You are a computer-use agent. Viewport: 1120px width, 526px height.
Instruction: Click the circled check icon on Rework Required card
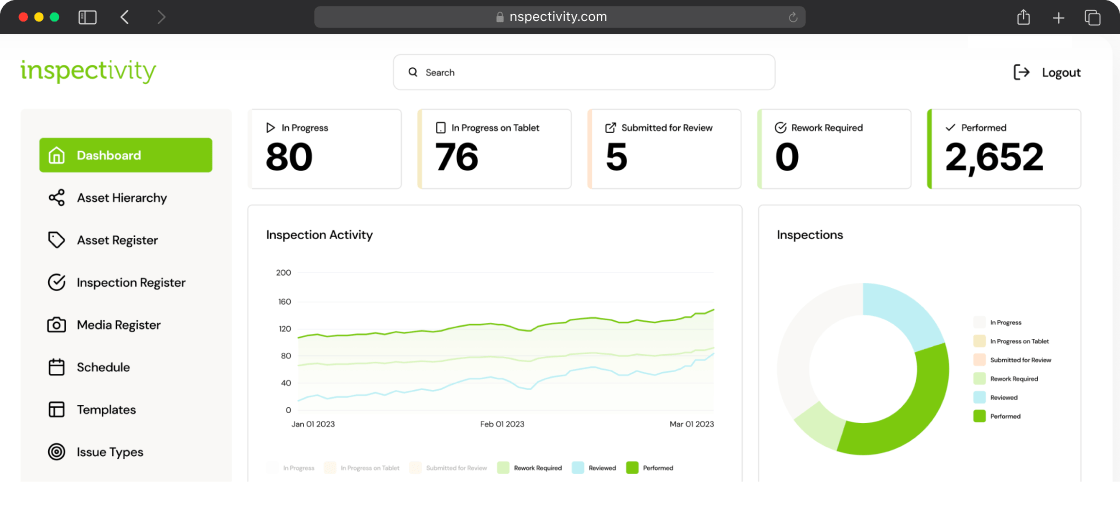781,128
